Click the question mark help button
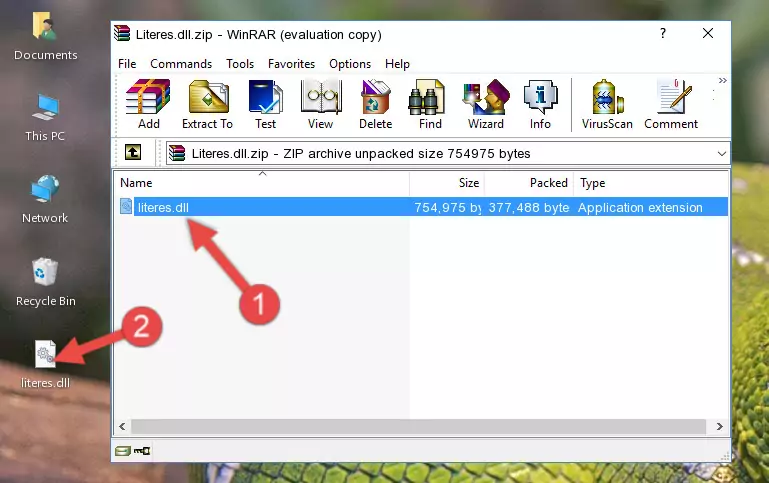This screenshot has height=483, width=769. [663, 33]
